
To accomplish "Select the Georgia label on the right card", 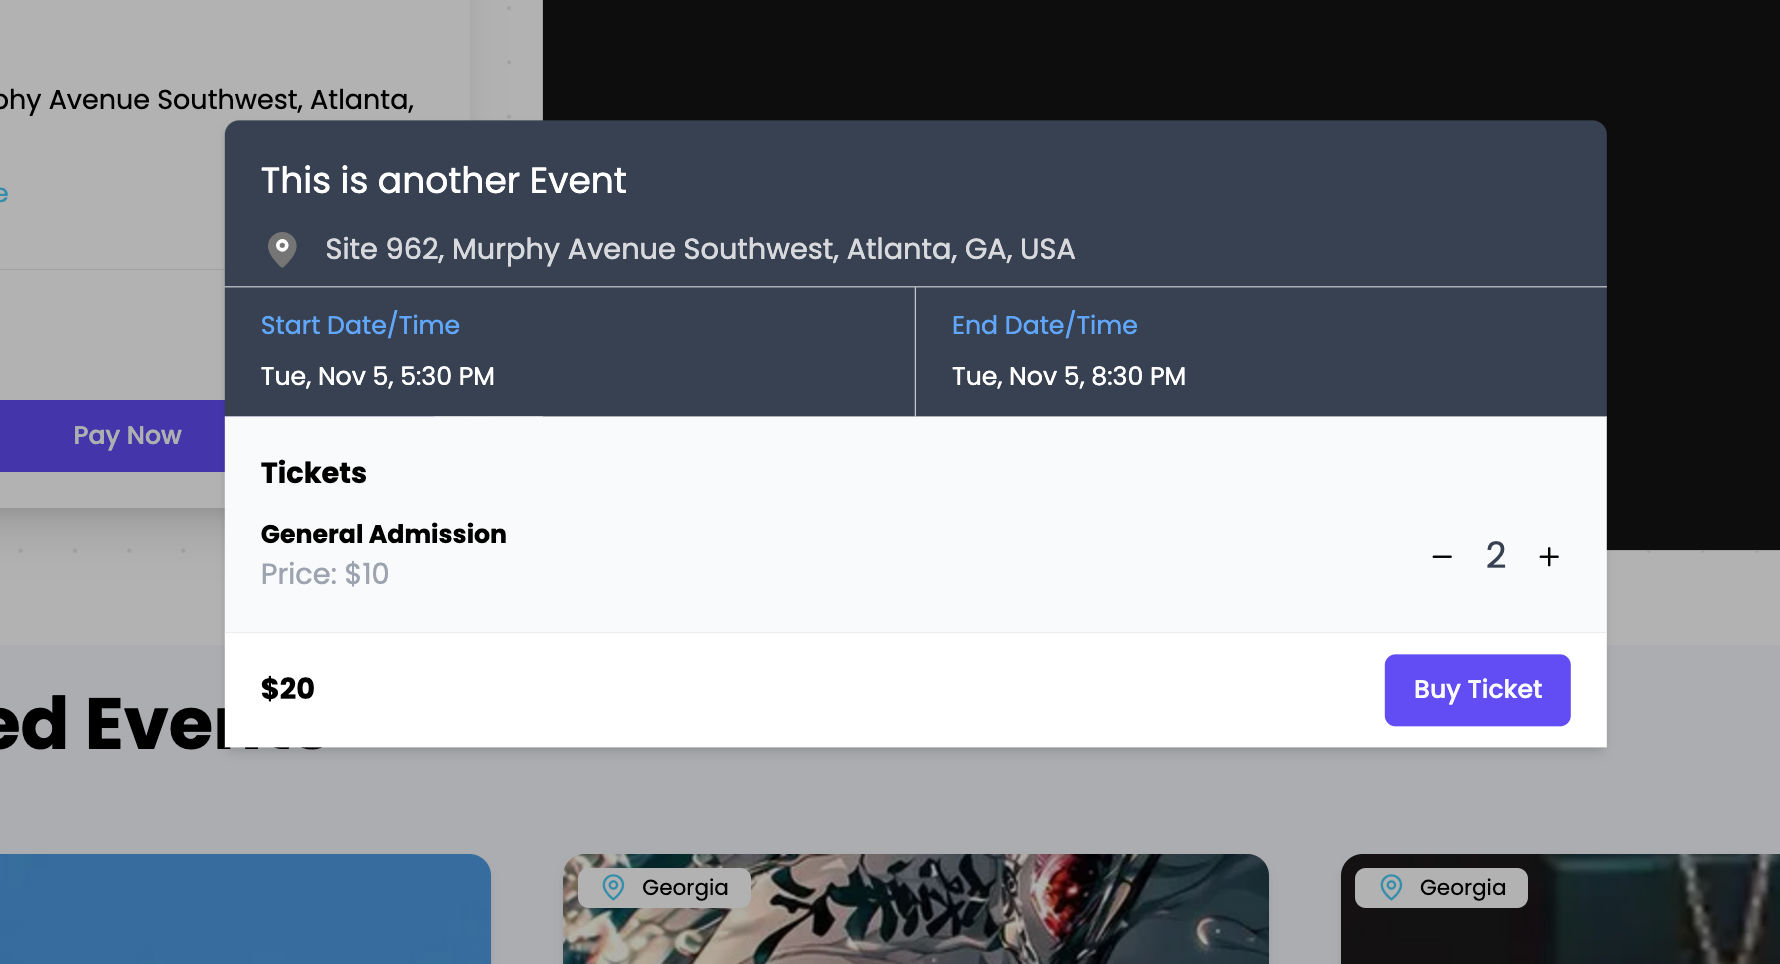I will click(x=1462, y=888).
